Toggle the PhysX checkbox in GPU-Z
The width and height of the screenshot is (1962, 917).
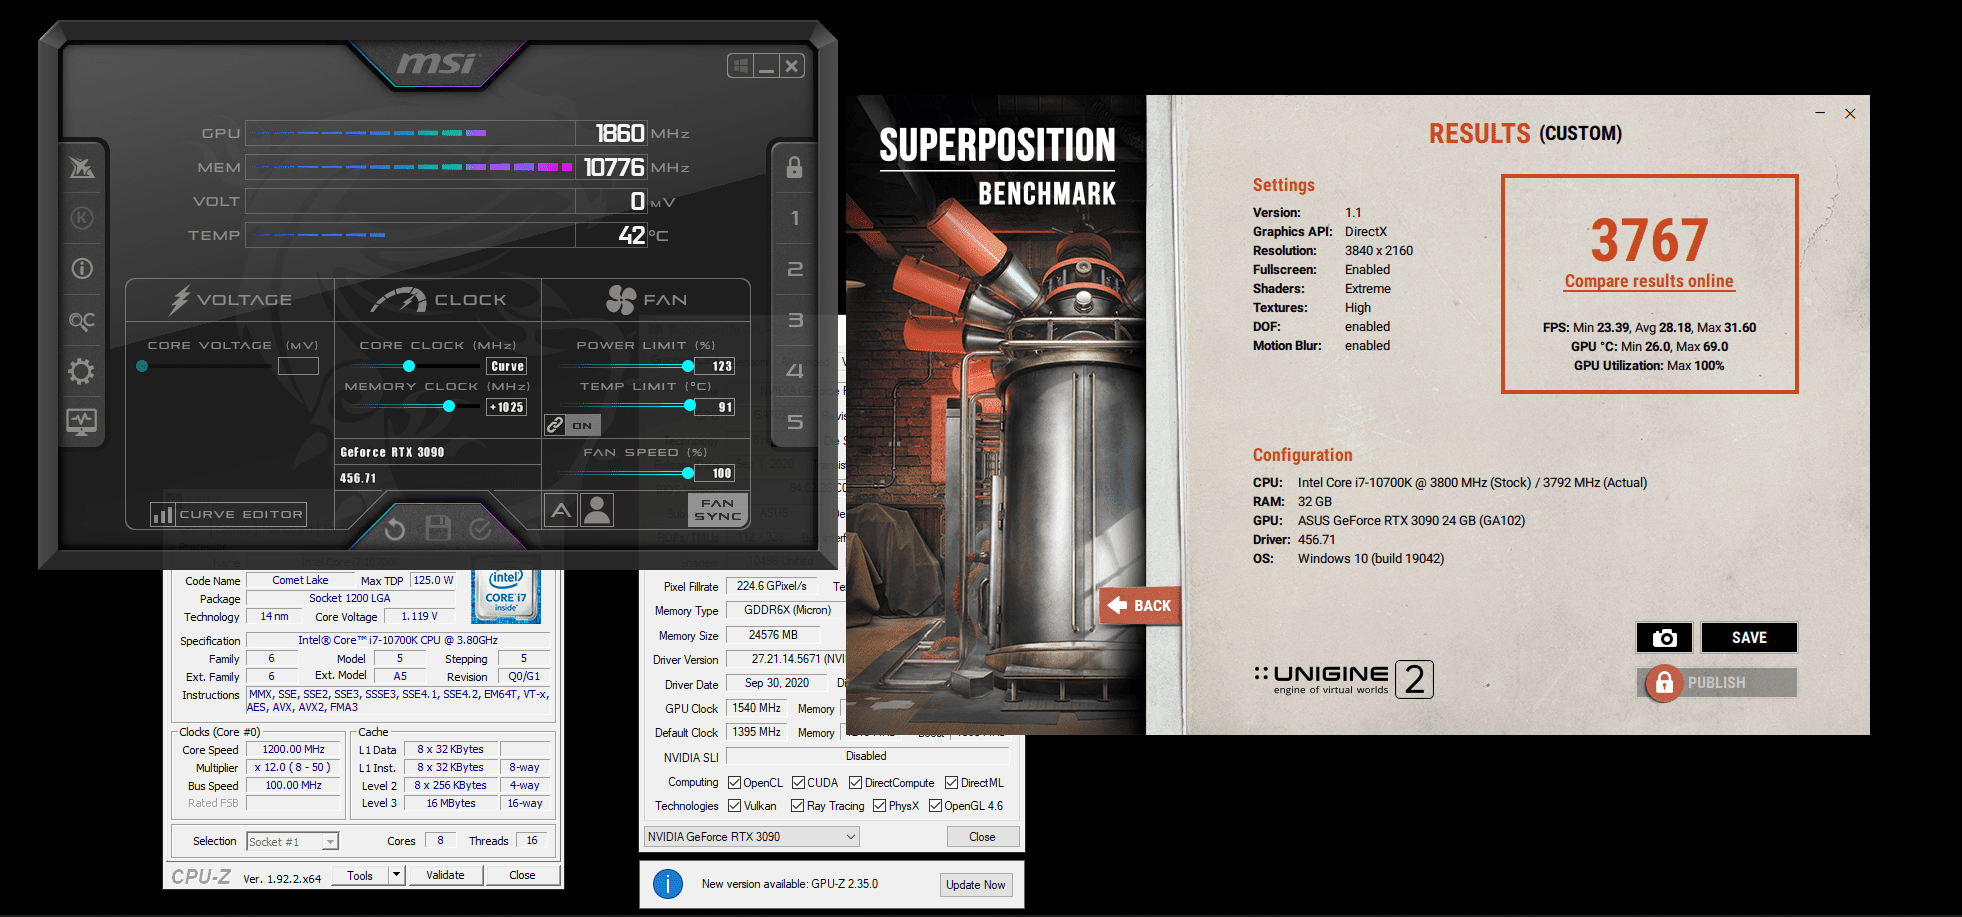(x=879, y=806)
